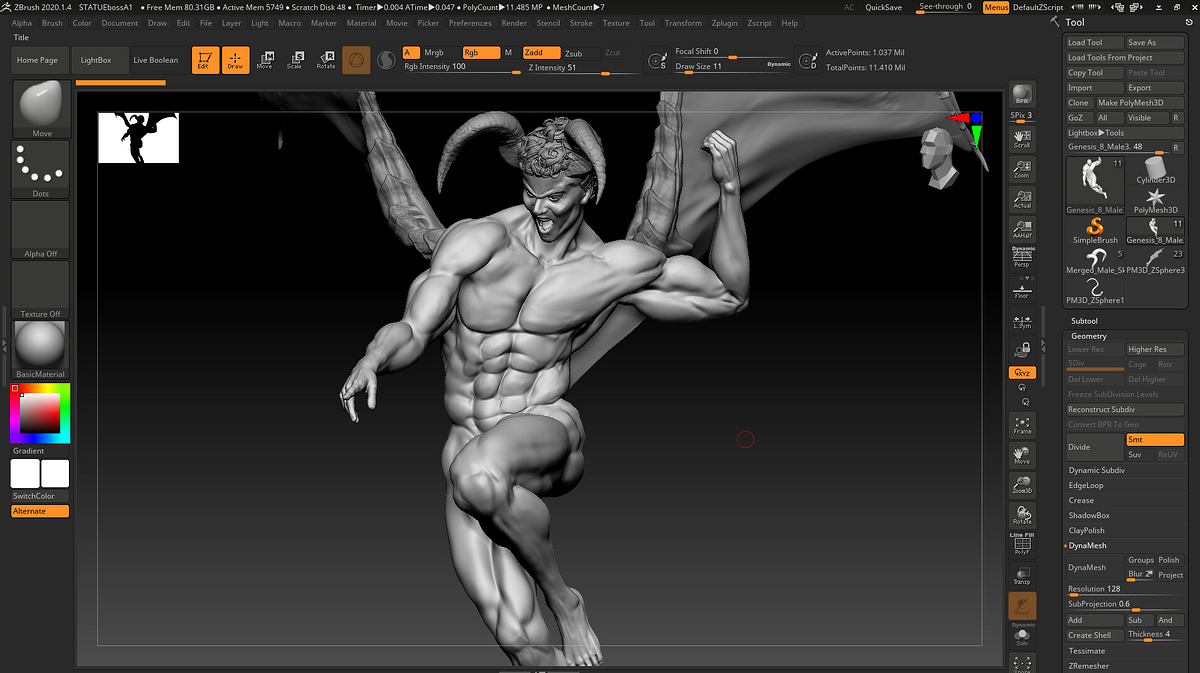1200x673 pixels.
Task: Collapse the DynaMesh section header
Action: (x=1088, y=545)
